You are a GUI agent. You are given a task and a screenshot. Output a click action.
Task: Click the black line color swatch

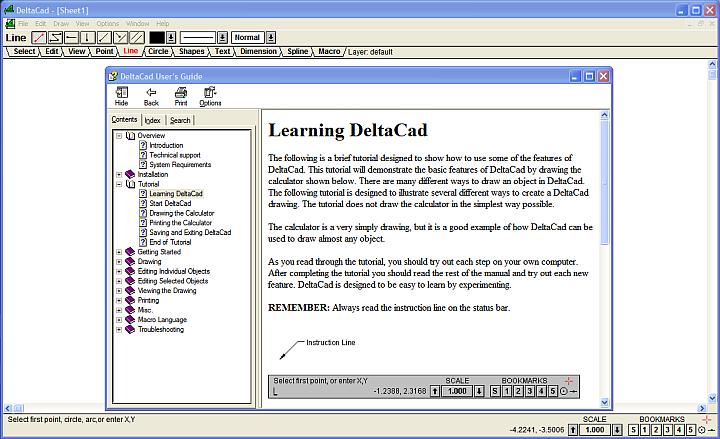156,37
